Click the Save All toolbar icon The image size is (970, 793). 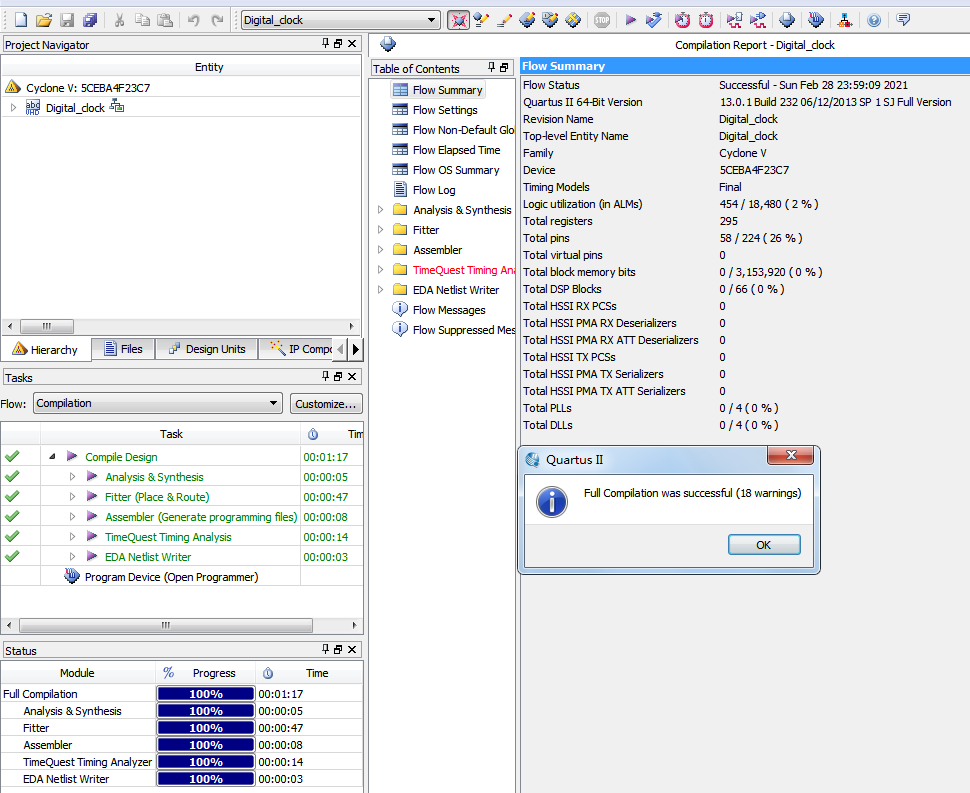90,20
